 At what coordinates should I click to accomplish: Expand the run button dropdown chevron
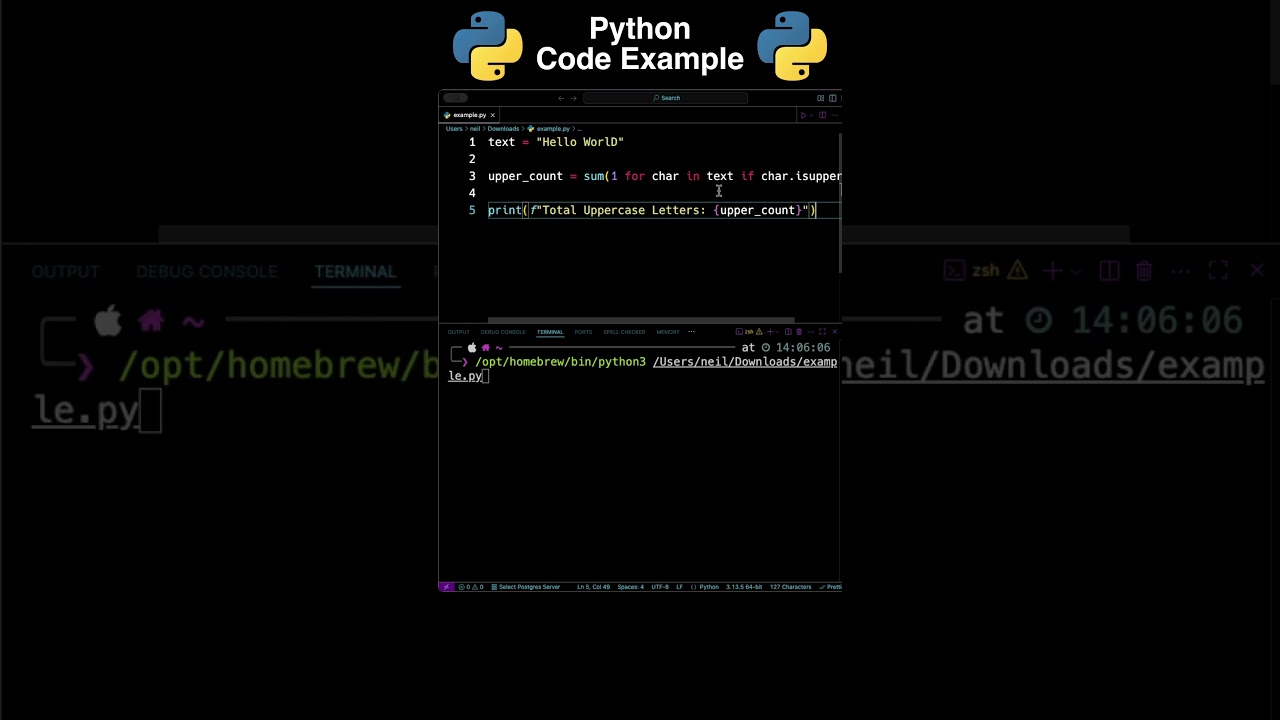point(811,115)
